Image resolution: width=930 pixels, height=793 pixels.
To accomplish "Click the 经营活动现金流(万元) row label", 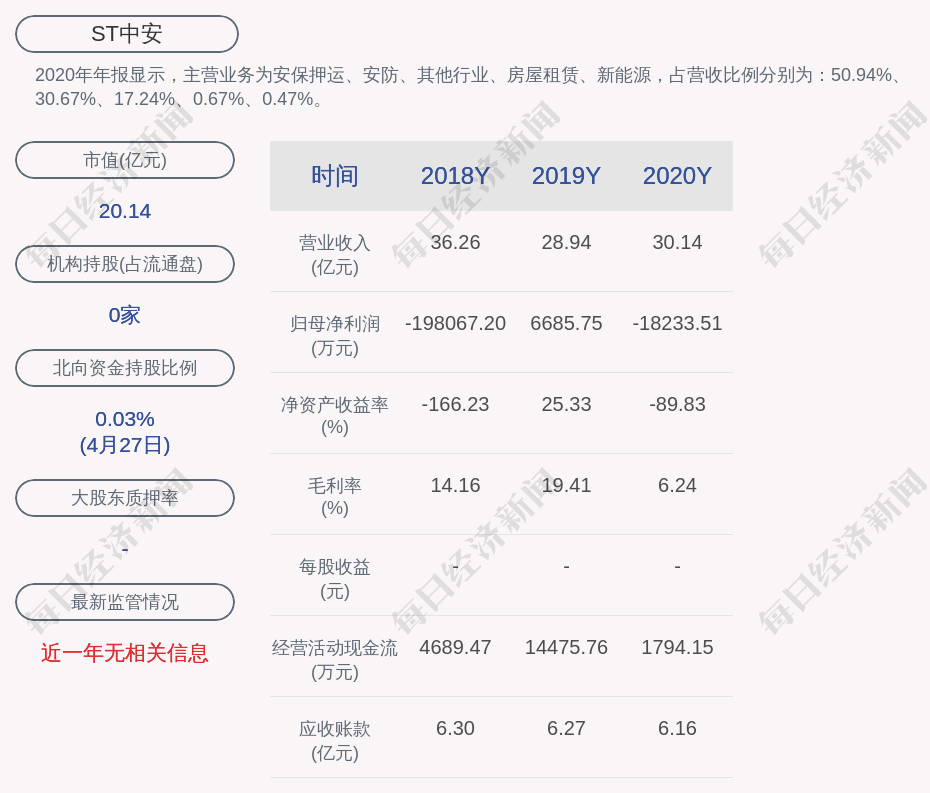I will 335,660.
